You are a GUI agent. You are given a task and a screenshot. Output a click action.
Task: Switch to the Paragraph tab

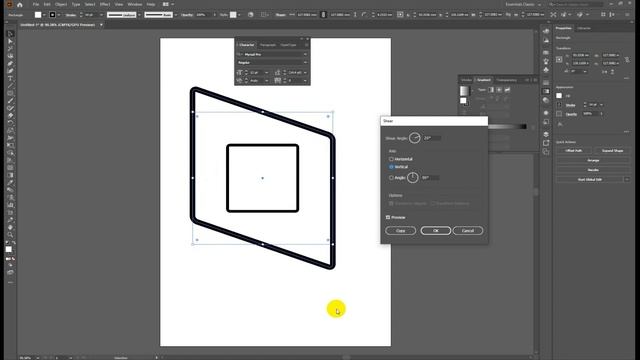pos(268,45)
